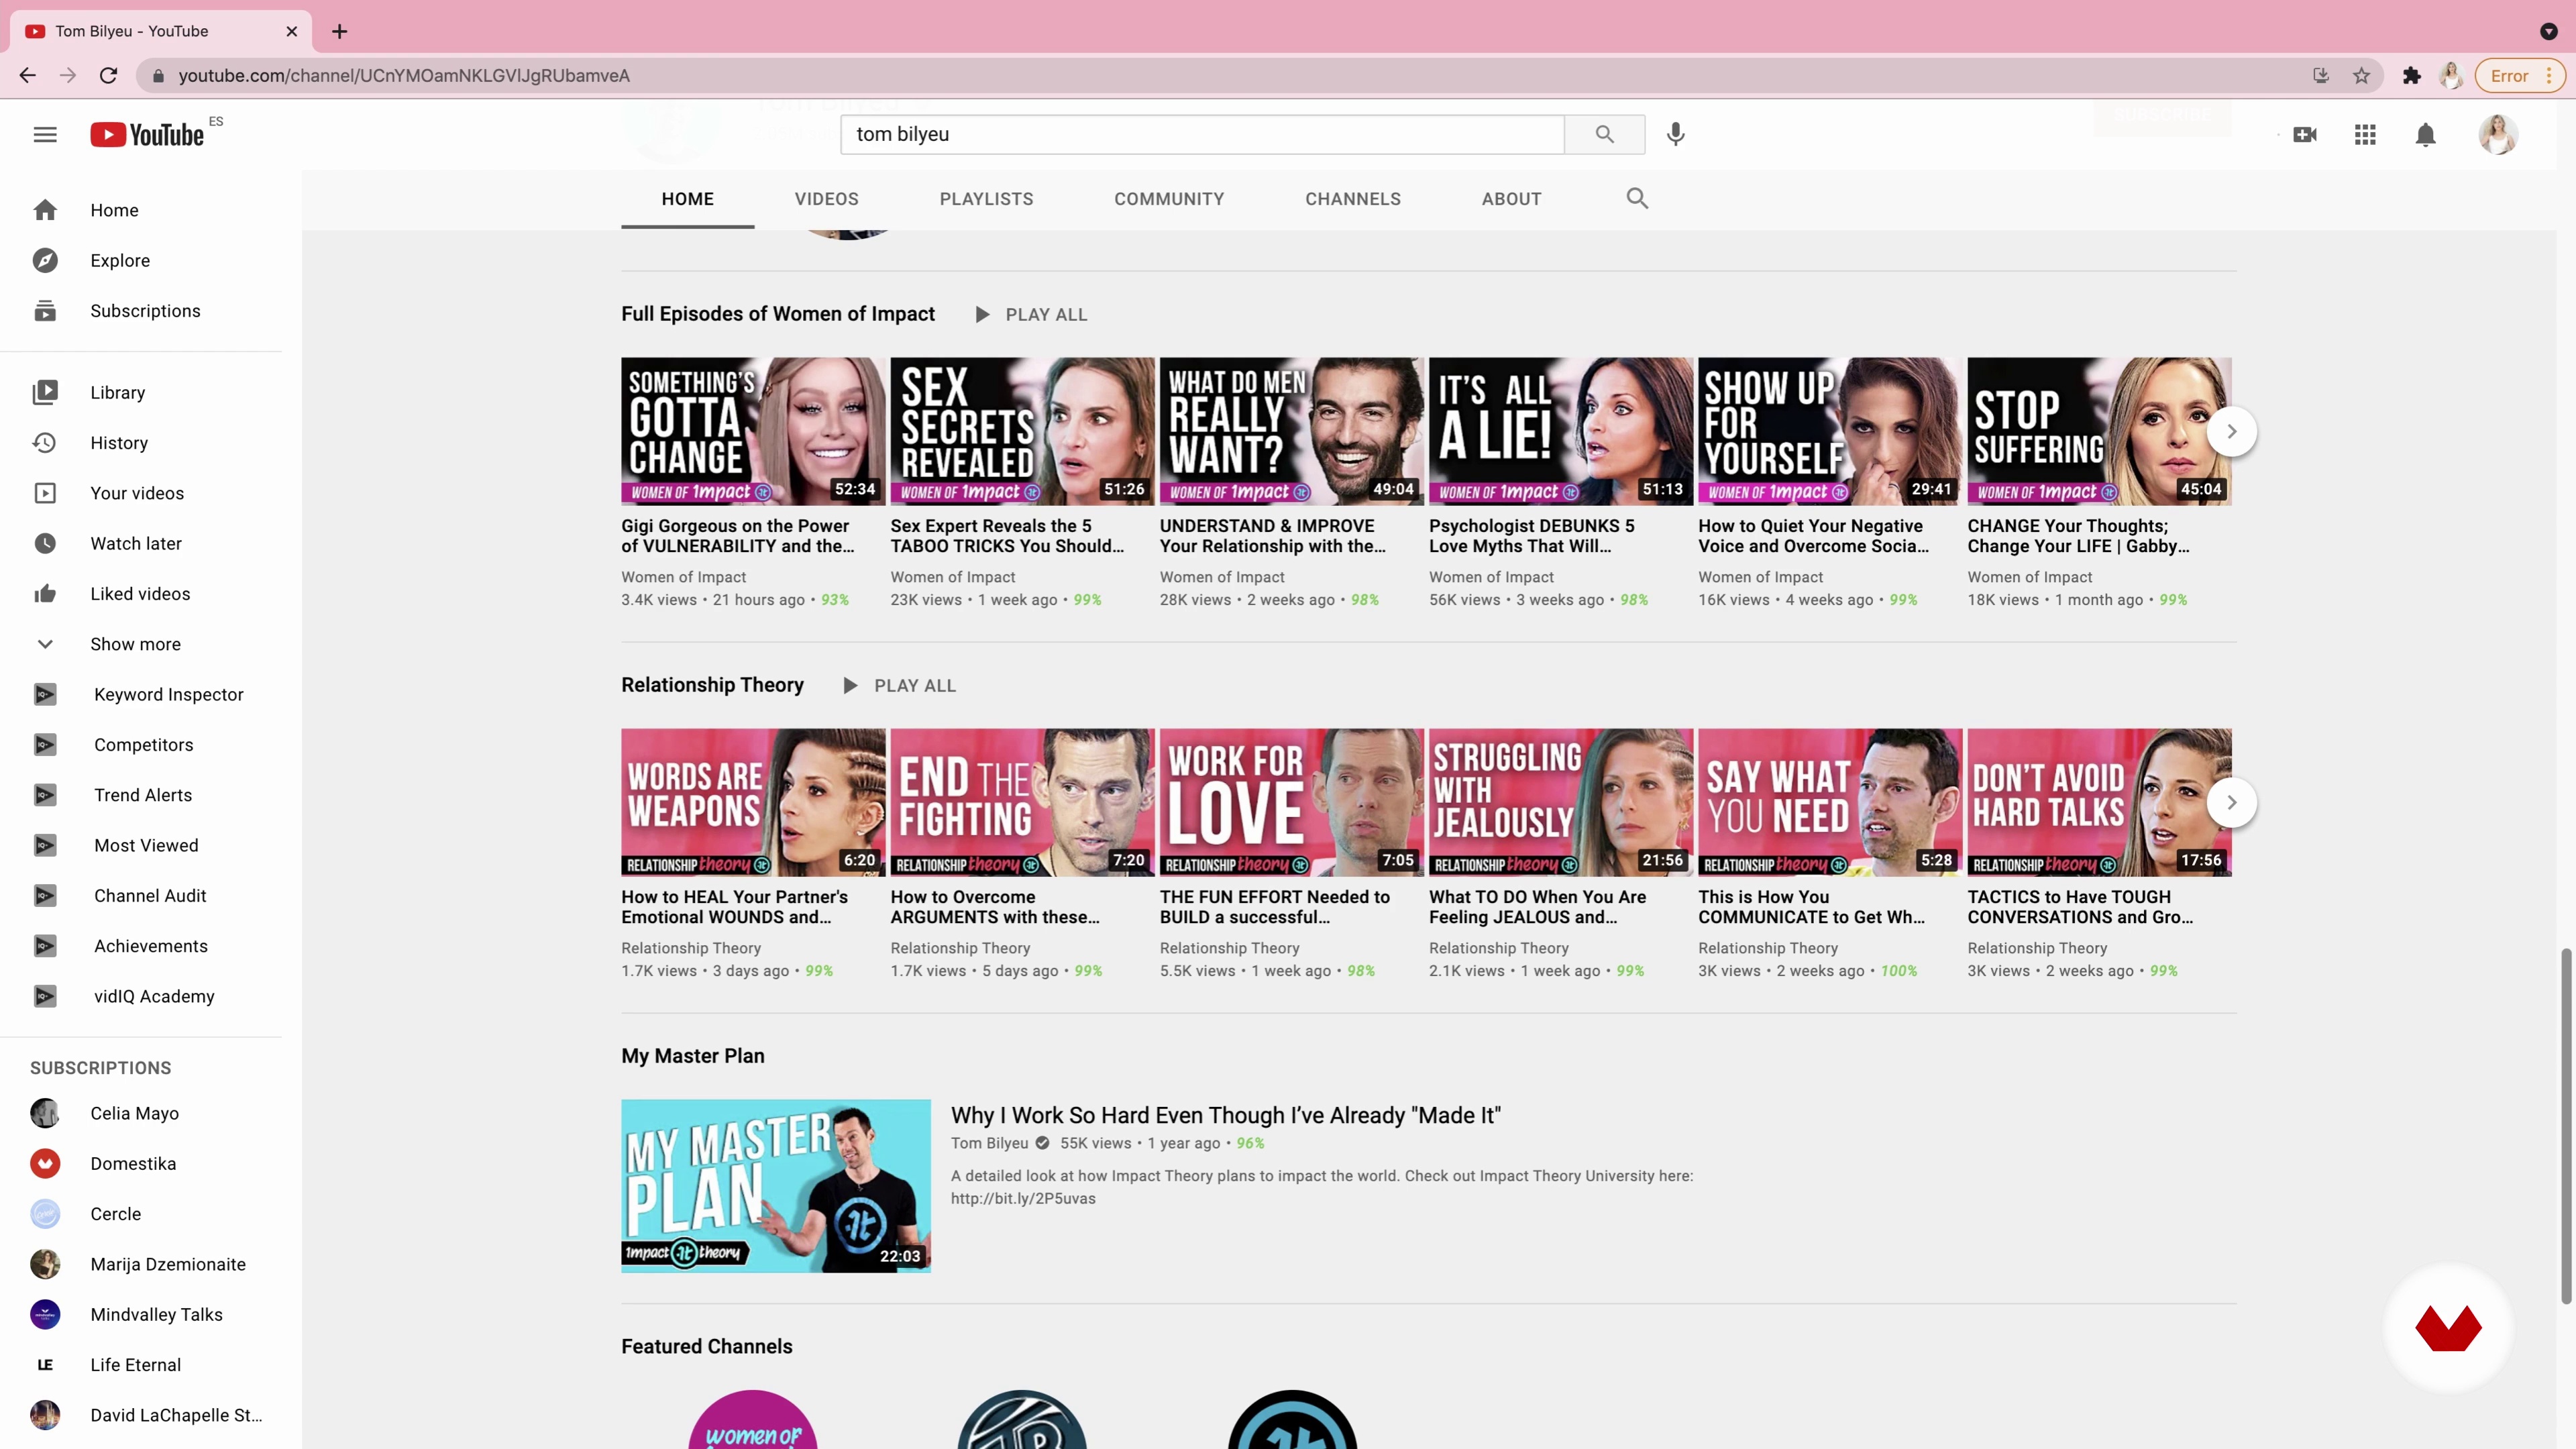Open the Create video camera icon

coord(2305,134)
